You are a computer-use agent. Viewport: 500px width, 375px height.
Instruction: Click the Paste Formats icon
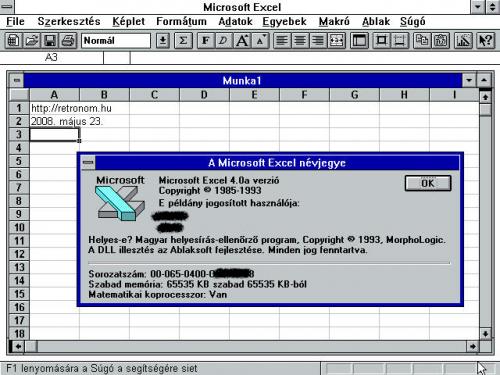click(441, 41)
